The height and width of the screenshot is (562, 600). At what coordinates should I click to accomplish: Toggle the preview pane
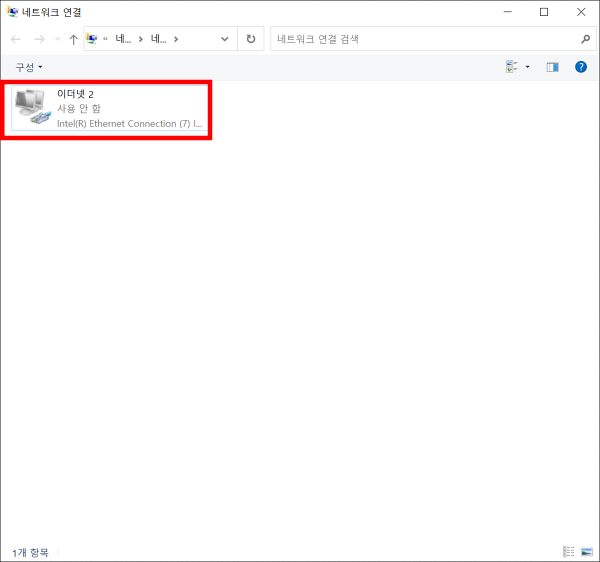[552, 67]
